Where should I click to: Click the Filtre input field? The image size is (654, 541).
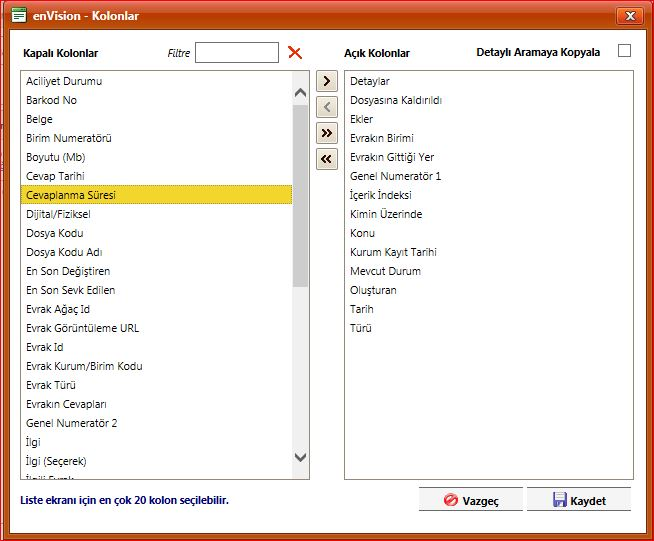(x=237, y=53)
